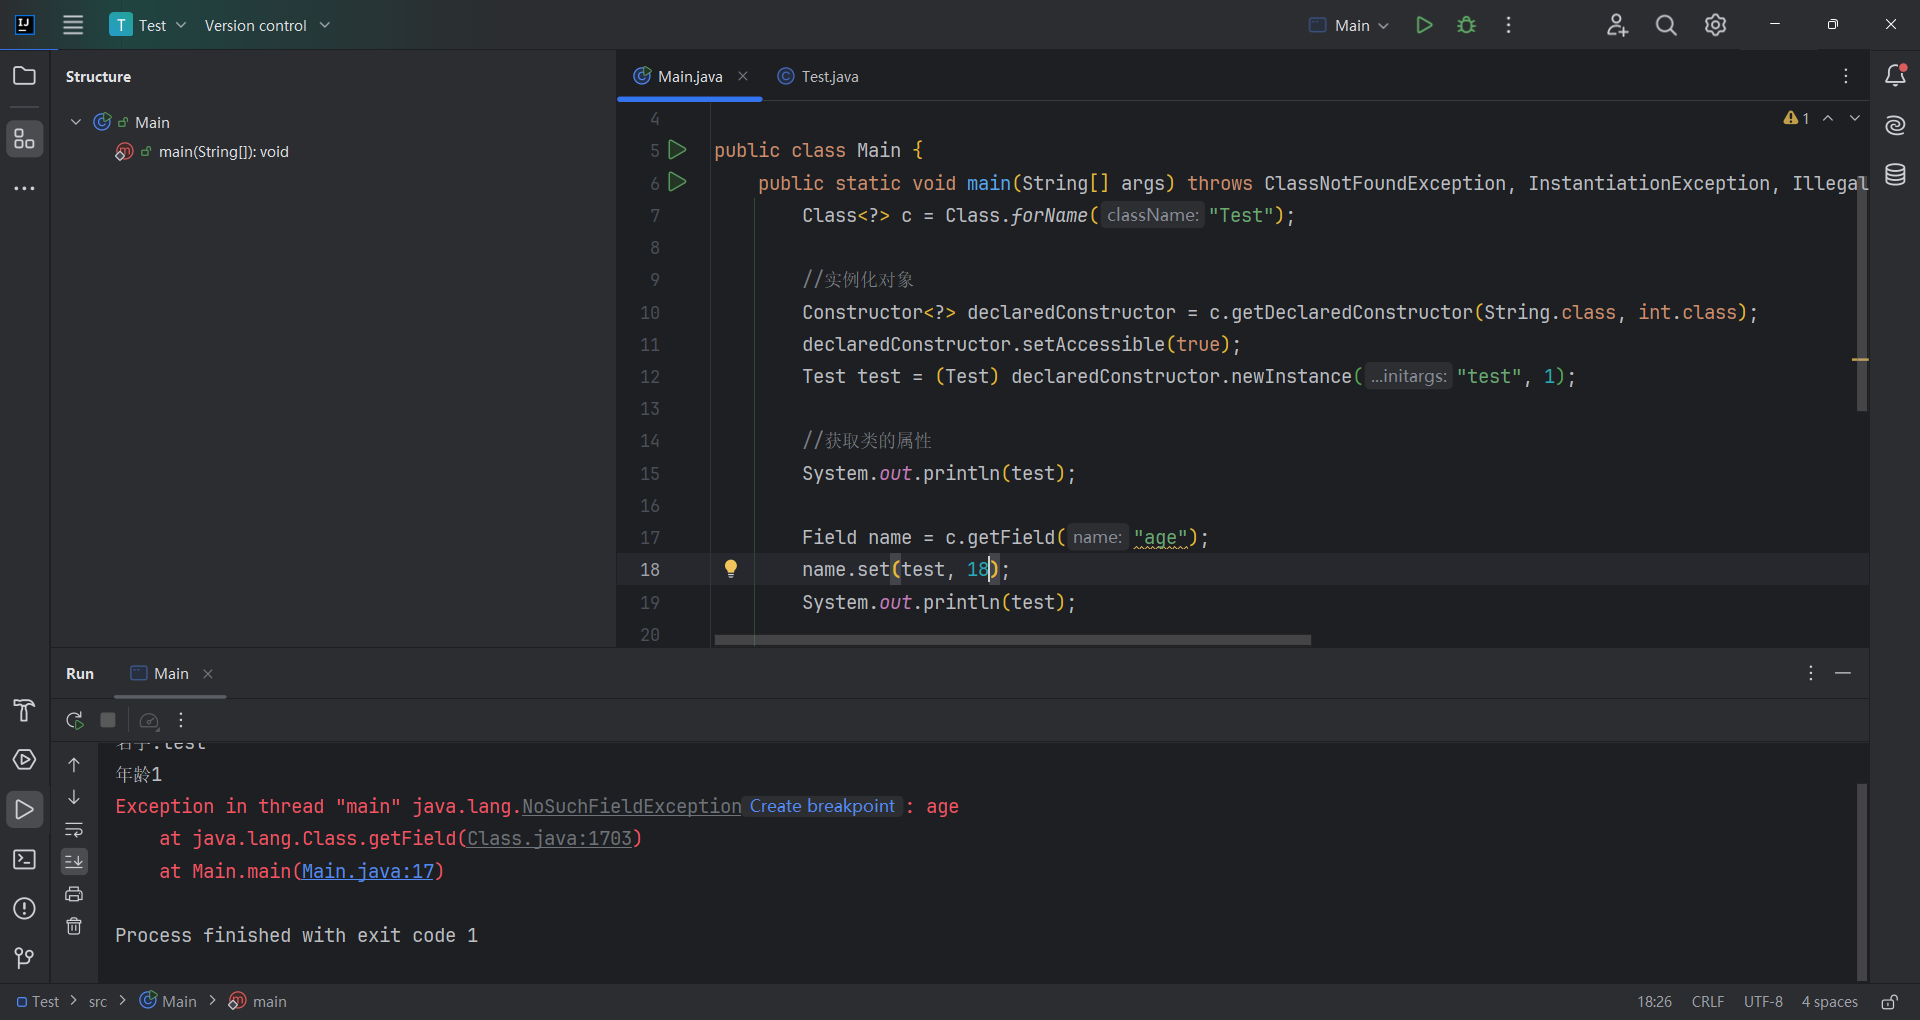Click the editor horizontal scrollbar
This screenshot has height=1020, width=1920.
click(x=1012, y=640)
